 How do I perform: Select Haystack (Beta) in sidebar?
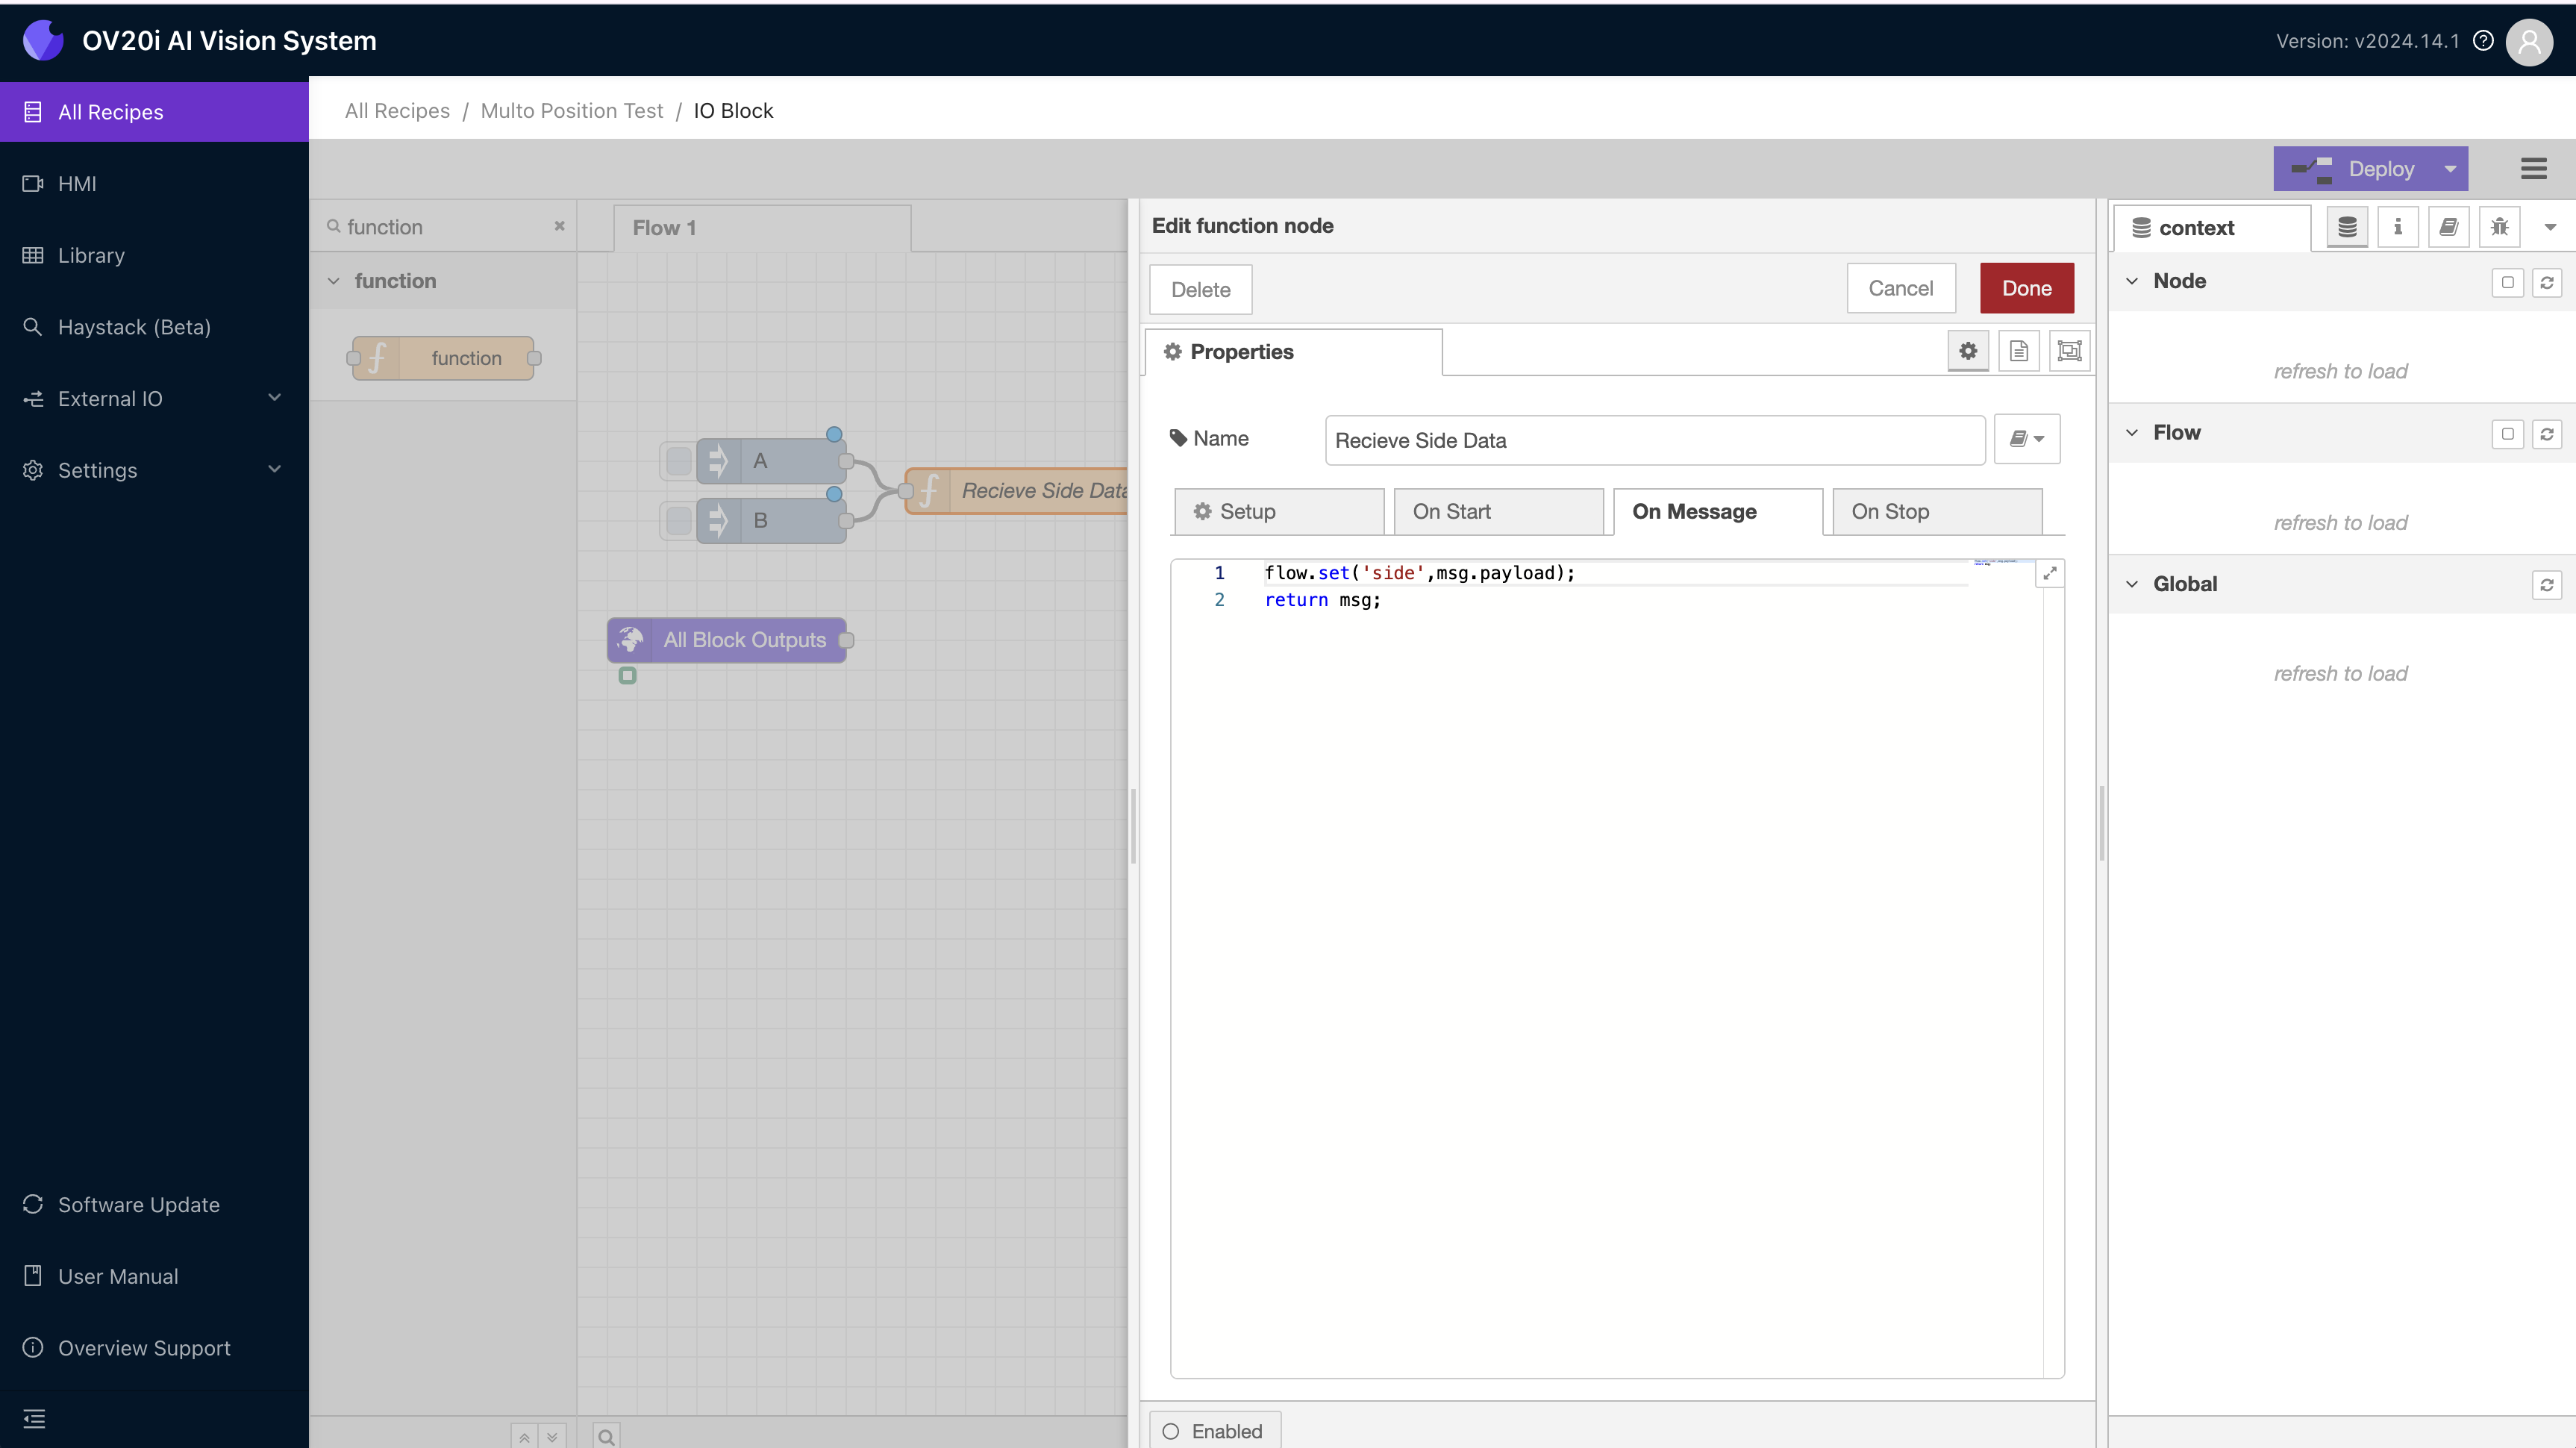(134, 327)
